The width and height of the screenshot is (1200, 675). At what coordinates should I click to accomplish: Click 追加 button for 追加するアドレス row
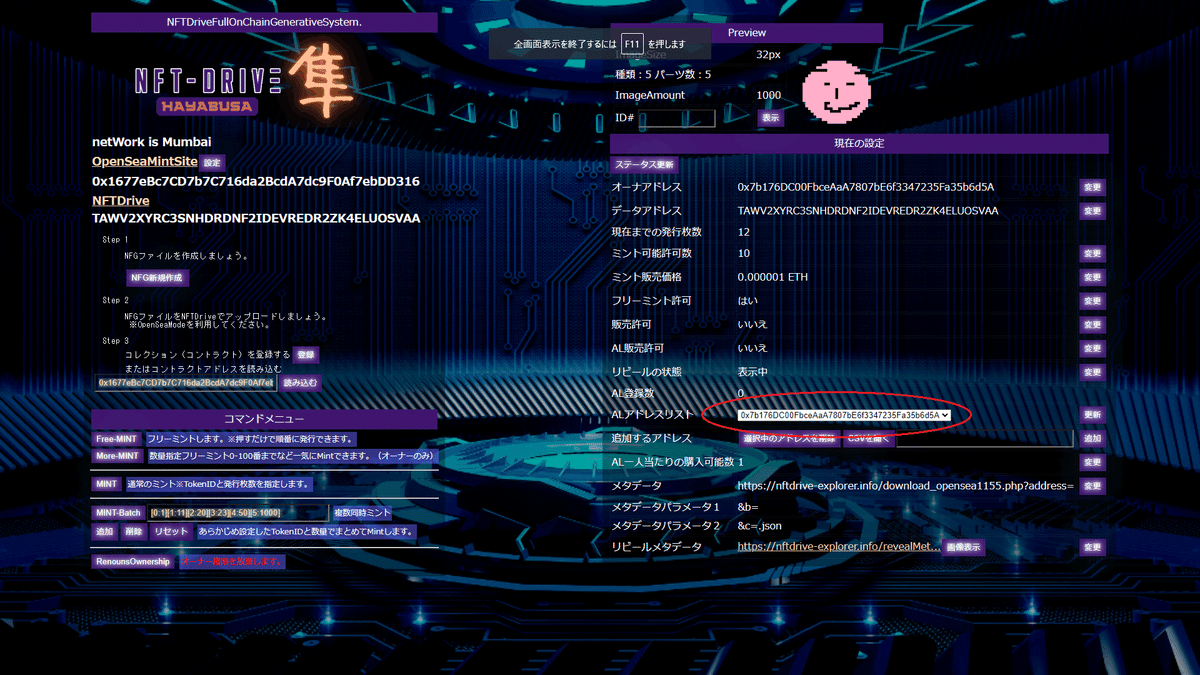1092,438
